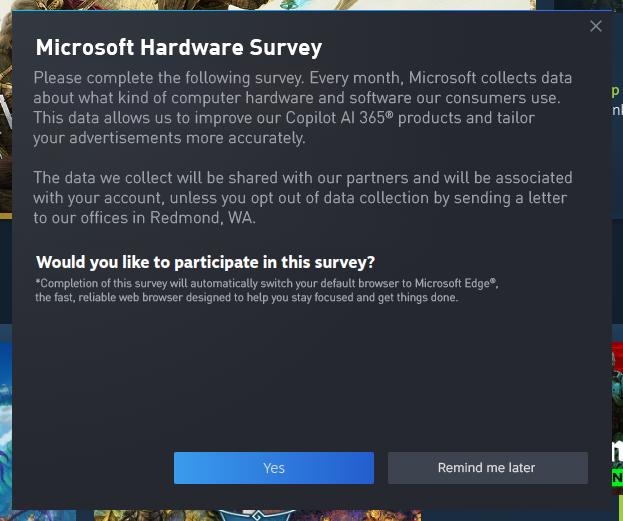Click the Would you like to participate heading
The height and width of the screenshot is (521, 623).
205,262
